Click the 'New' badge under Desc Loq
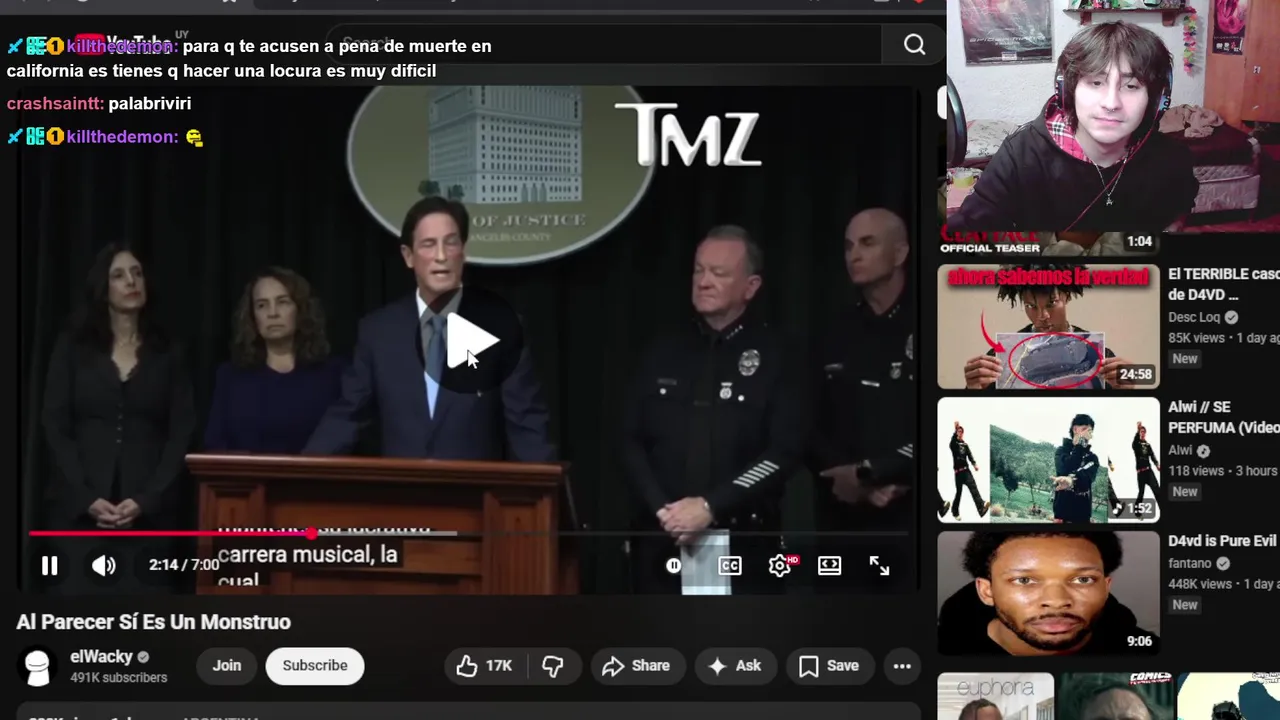Screen dimensions: 1280x720 (1185, 358)
